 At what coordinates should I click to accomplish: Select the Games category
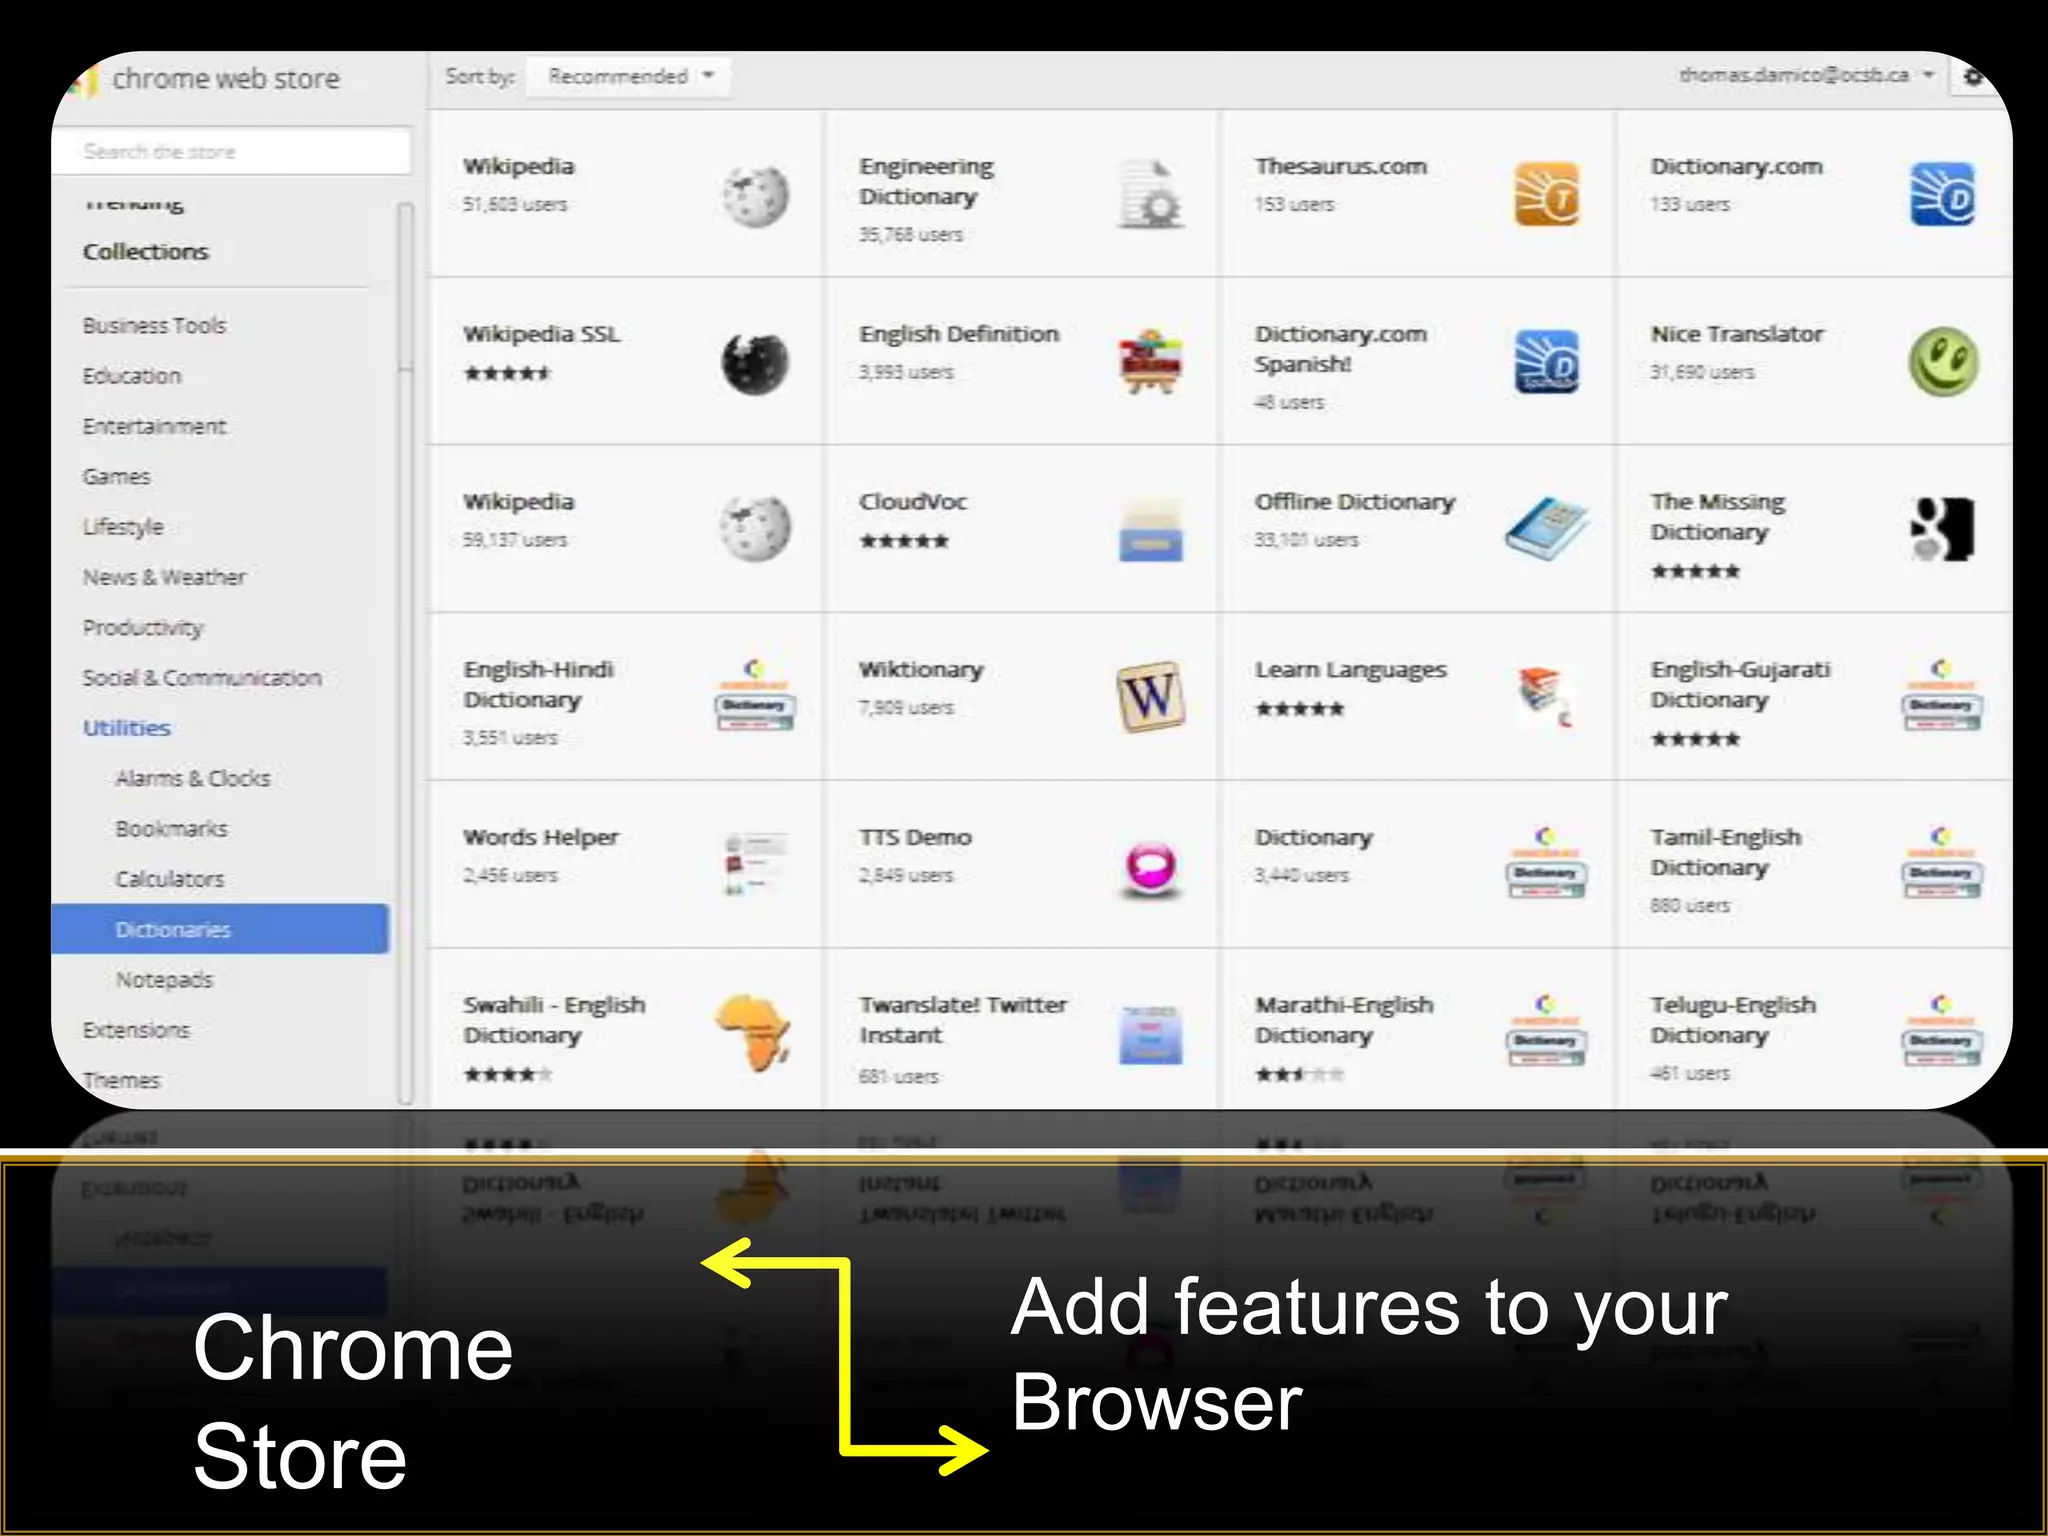[x=116, y=477]
